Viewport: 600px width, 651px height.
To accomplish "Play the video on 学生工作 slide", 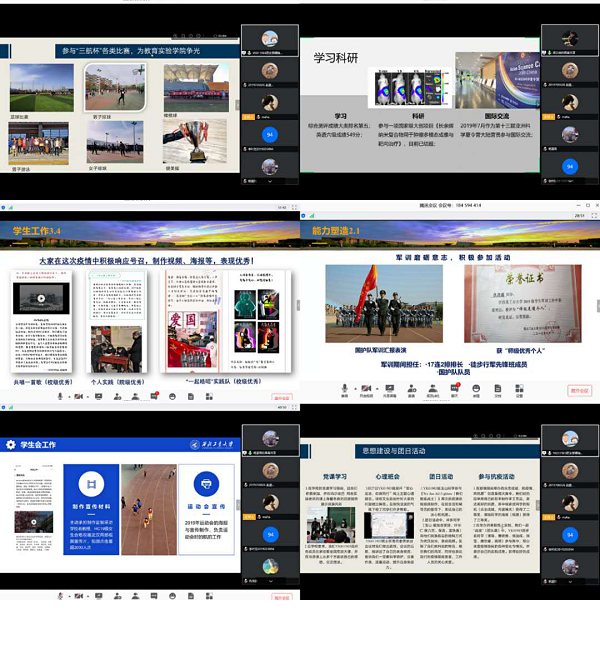I will pos(40,298).
